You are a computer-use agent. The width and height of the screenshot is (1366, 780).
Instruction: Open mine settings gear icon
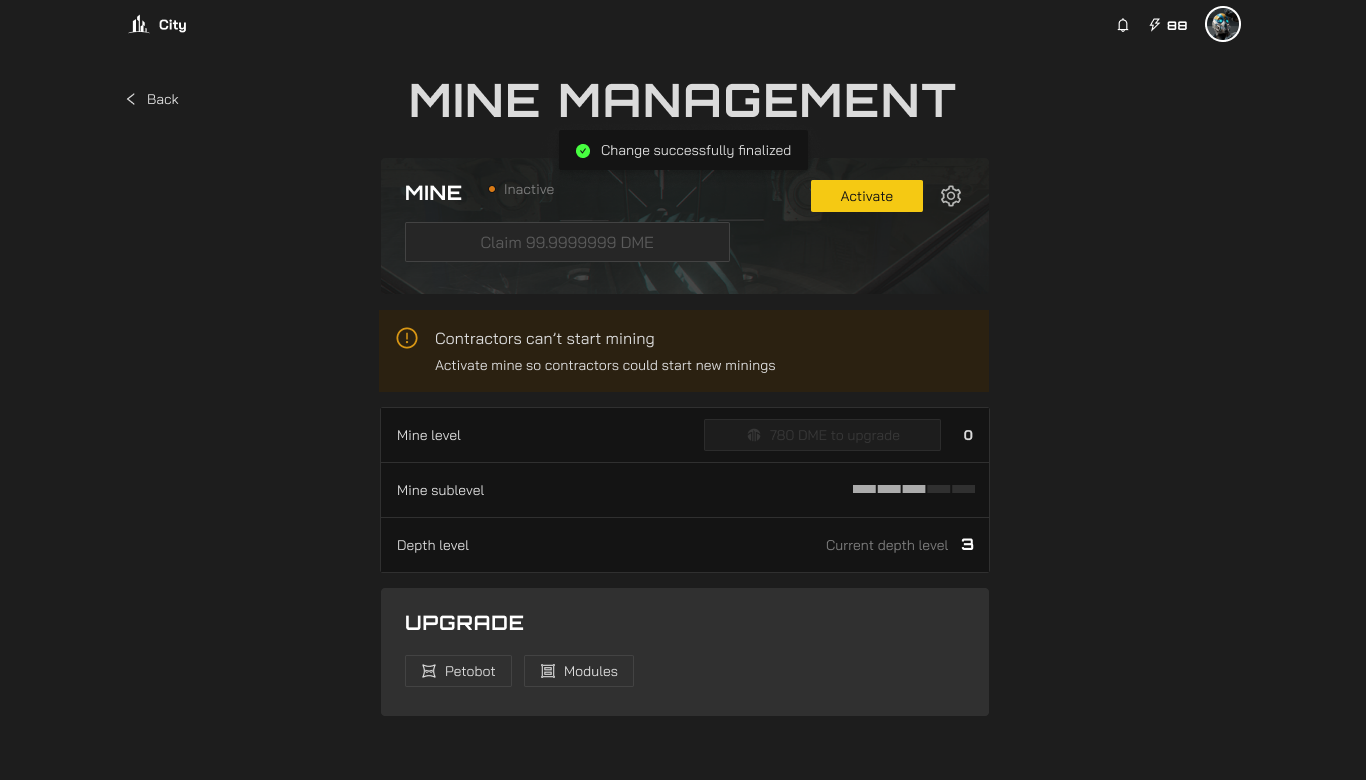click(951, 196)
